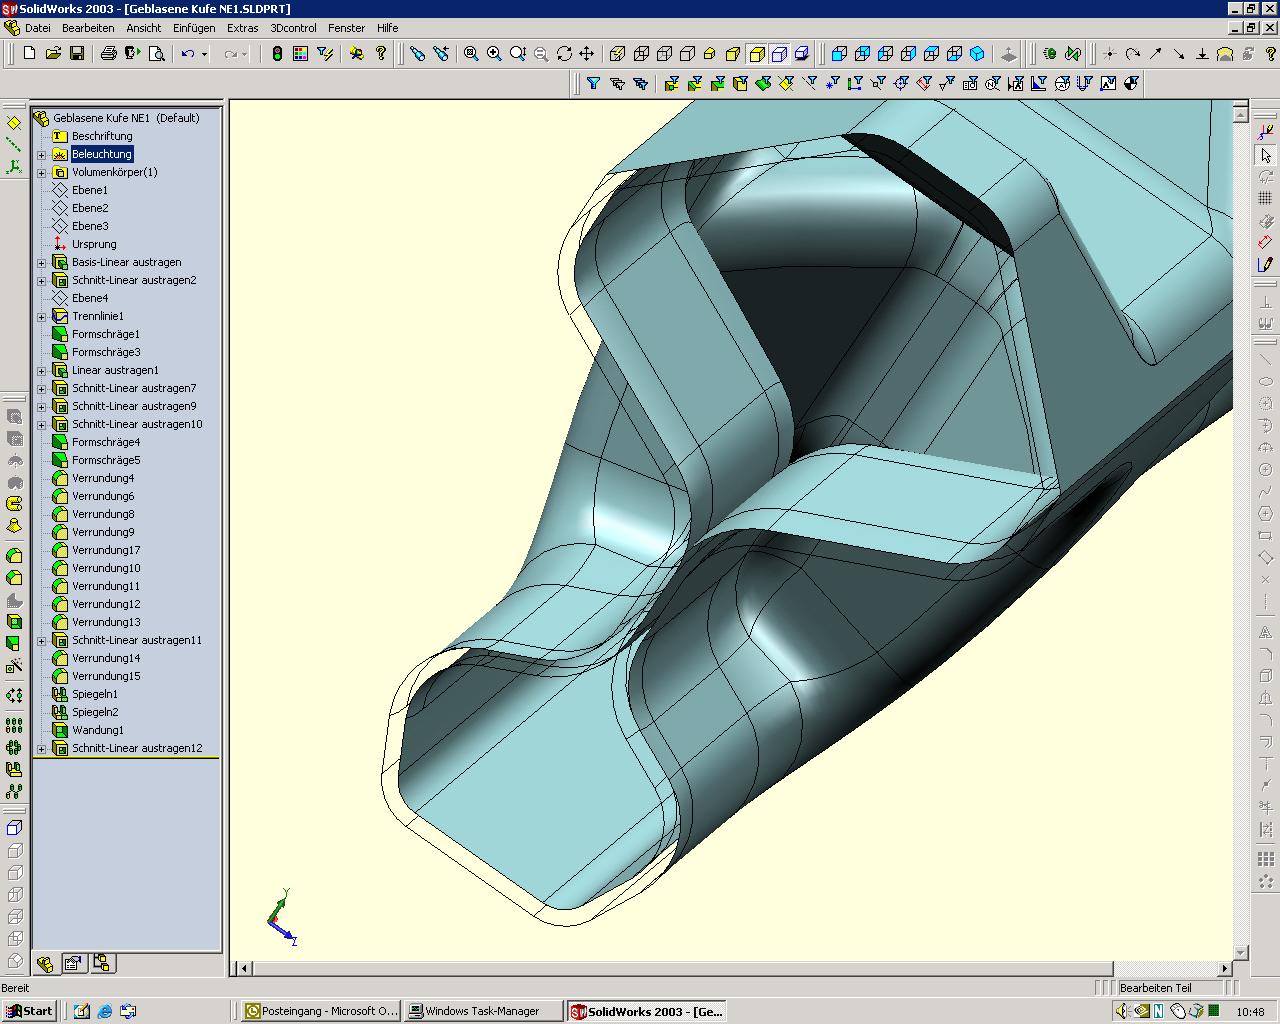This screenshot has width=1280, height=1024.
Task: Select the Pan view tool
Action: (x=587, y=53)
